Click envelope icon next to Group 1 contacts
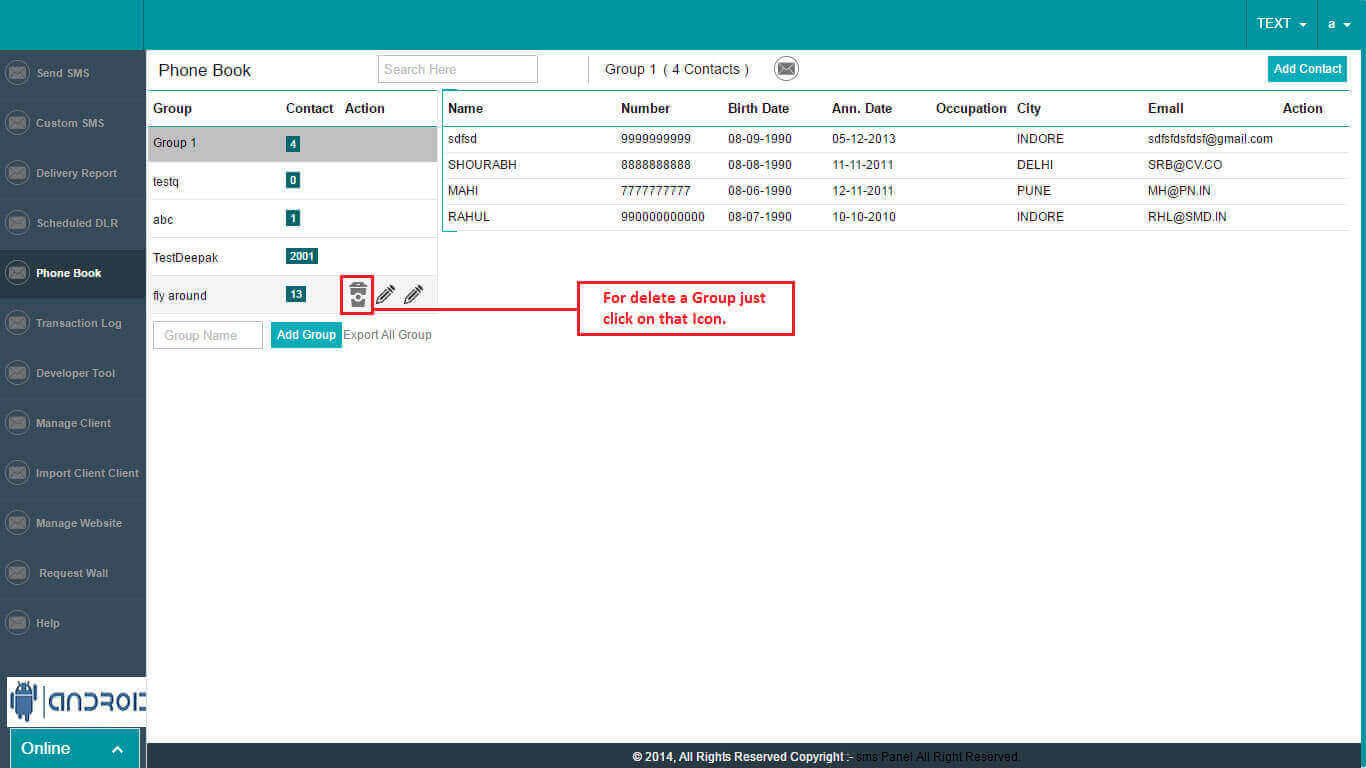Viewport: 1366px width, 768px height. (x=787, y=69)
